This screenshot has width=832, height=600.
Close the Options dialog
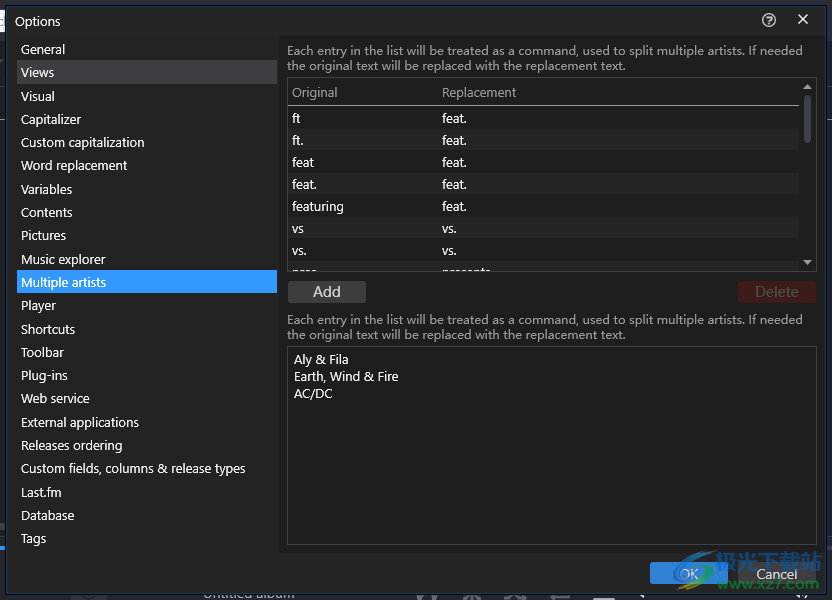[x=803, y=20]
